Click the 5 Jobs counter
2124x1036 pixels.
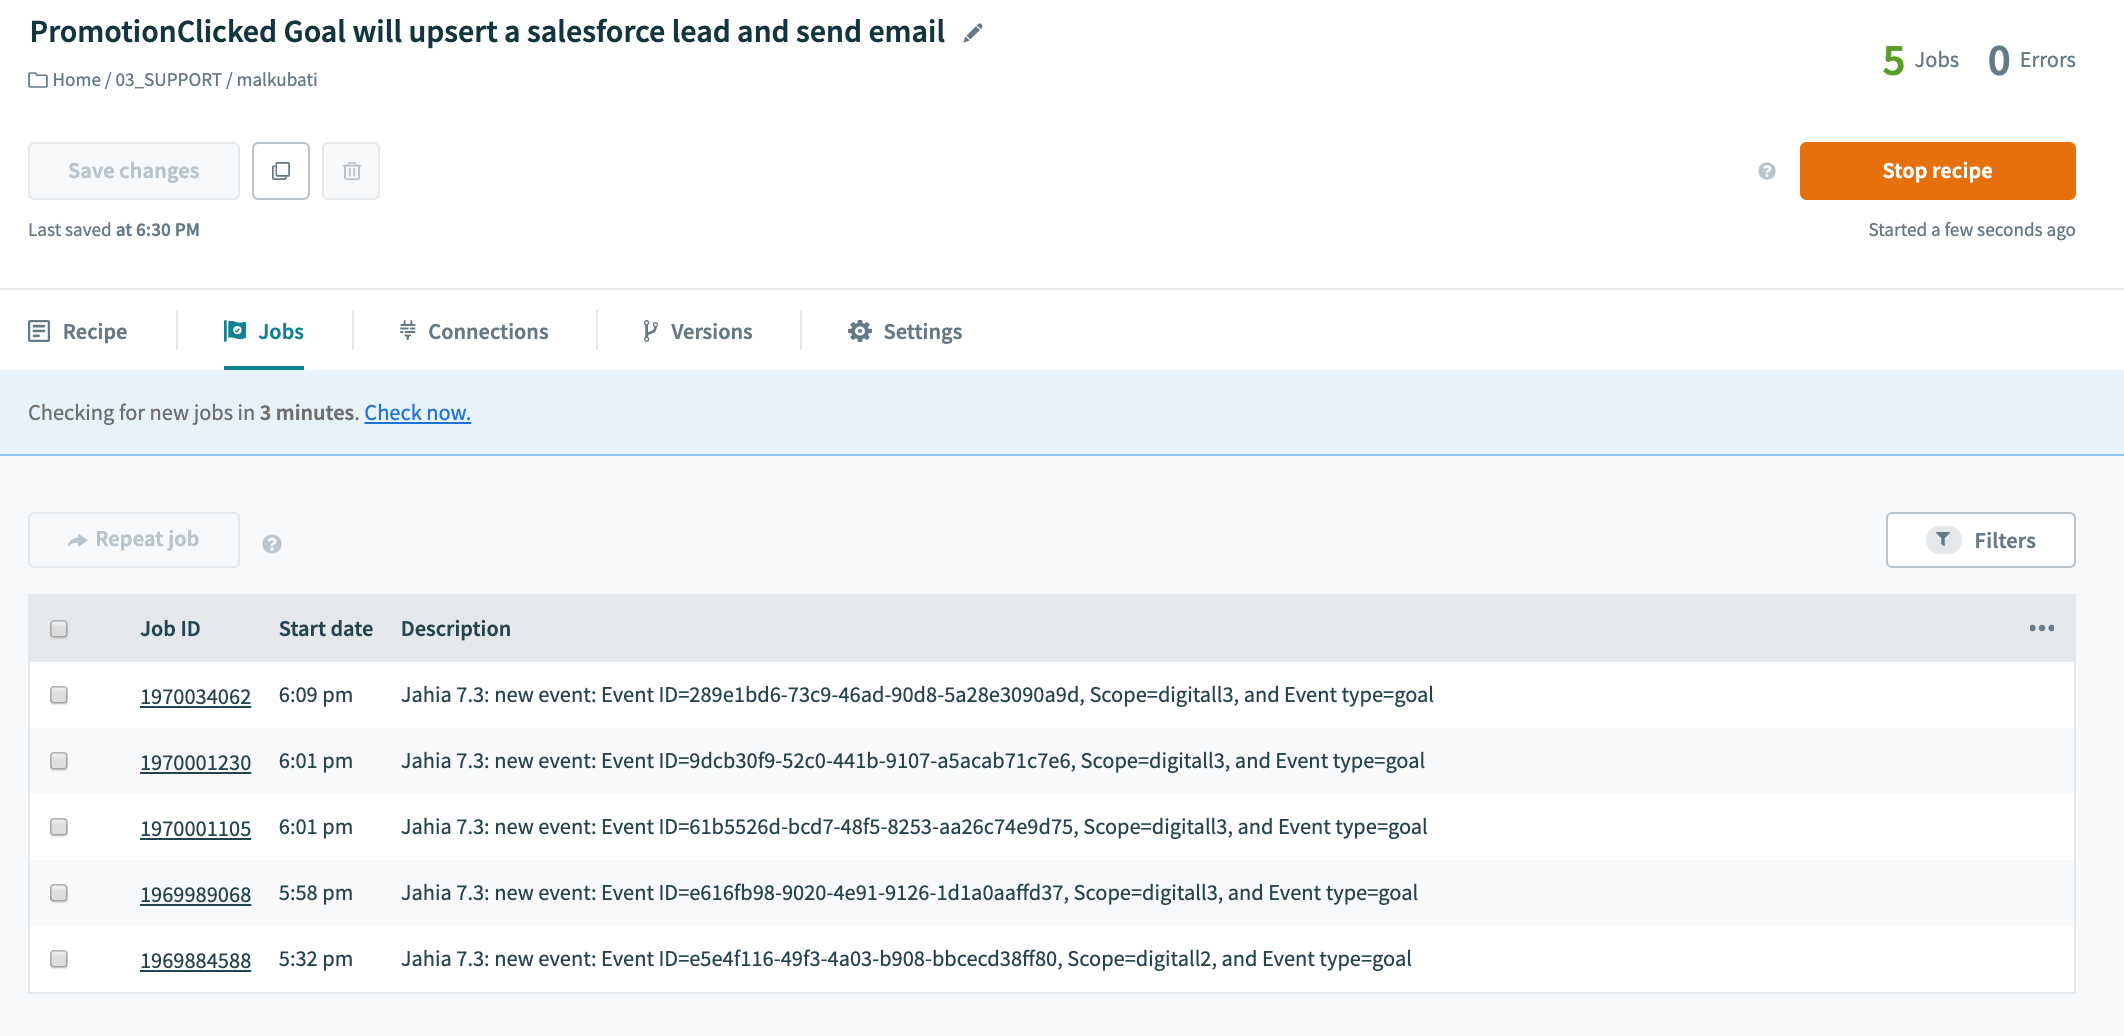click(x=1920, y=60)
